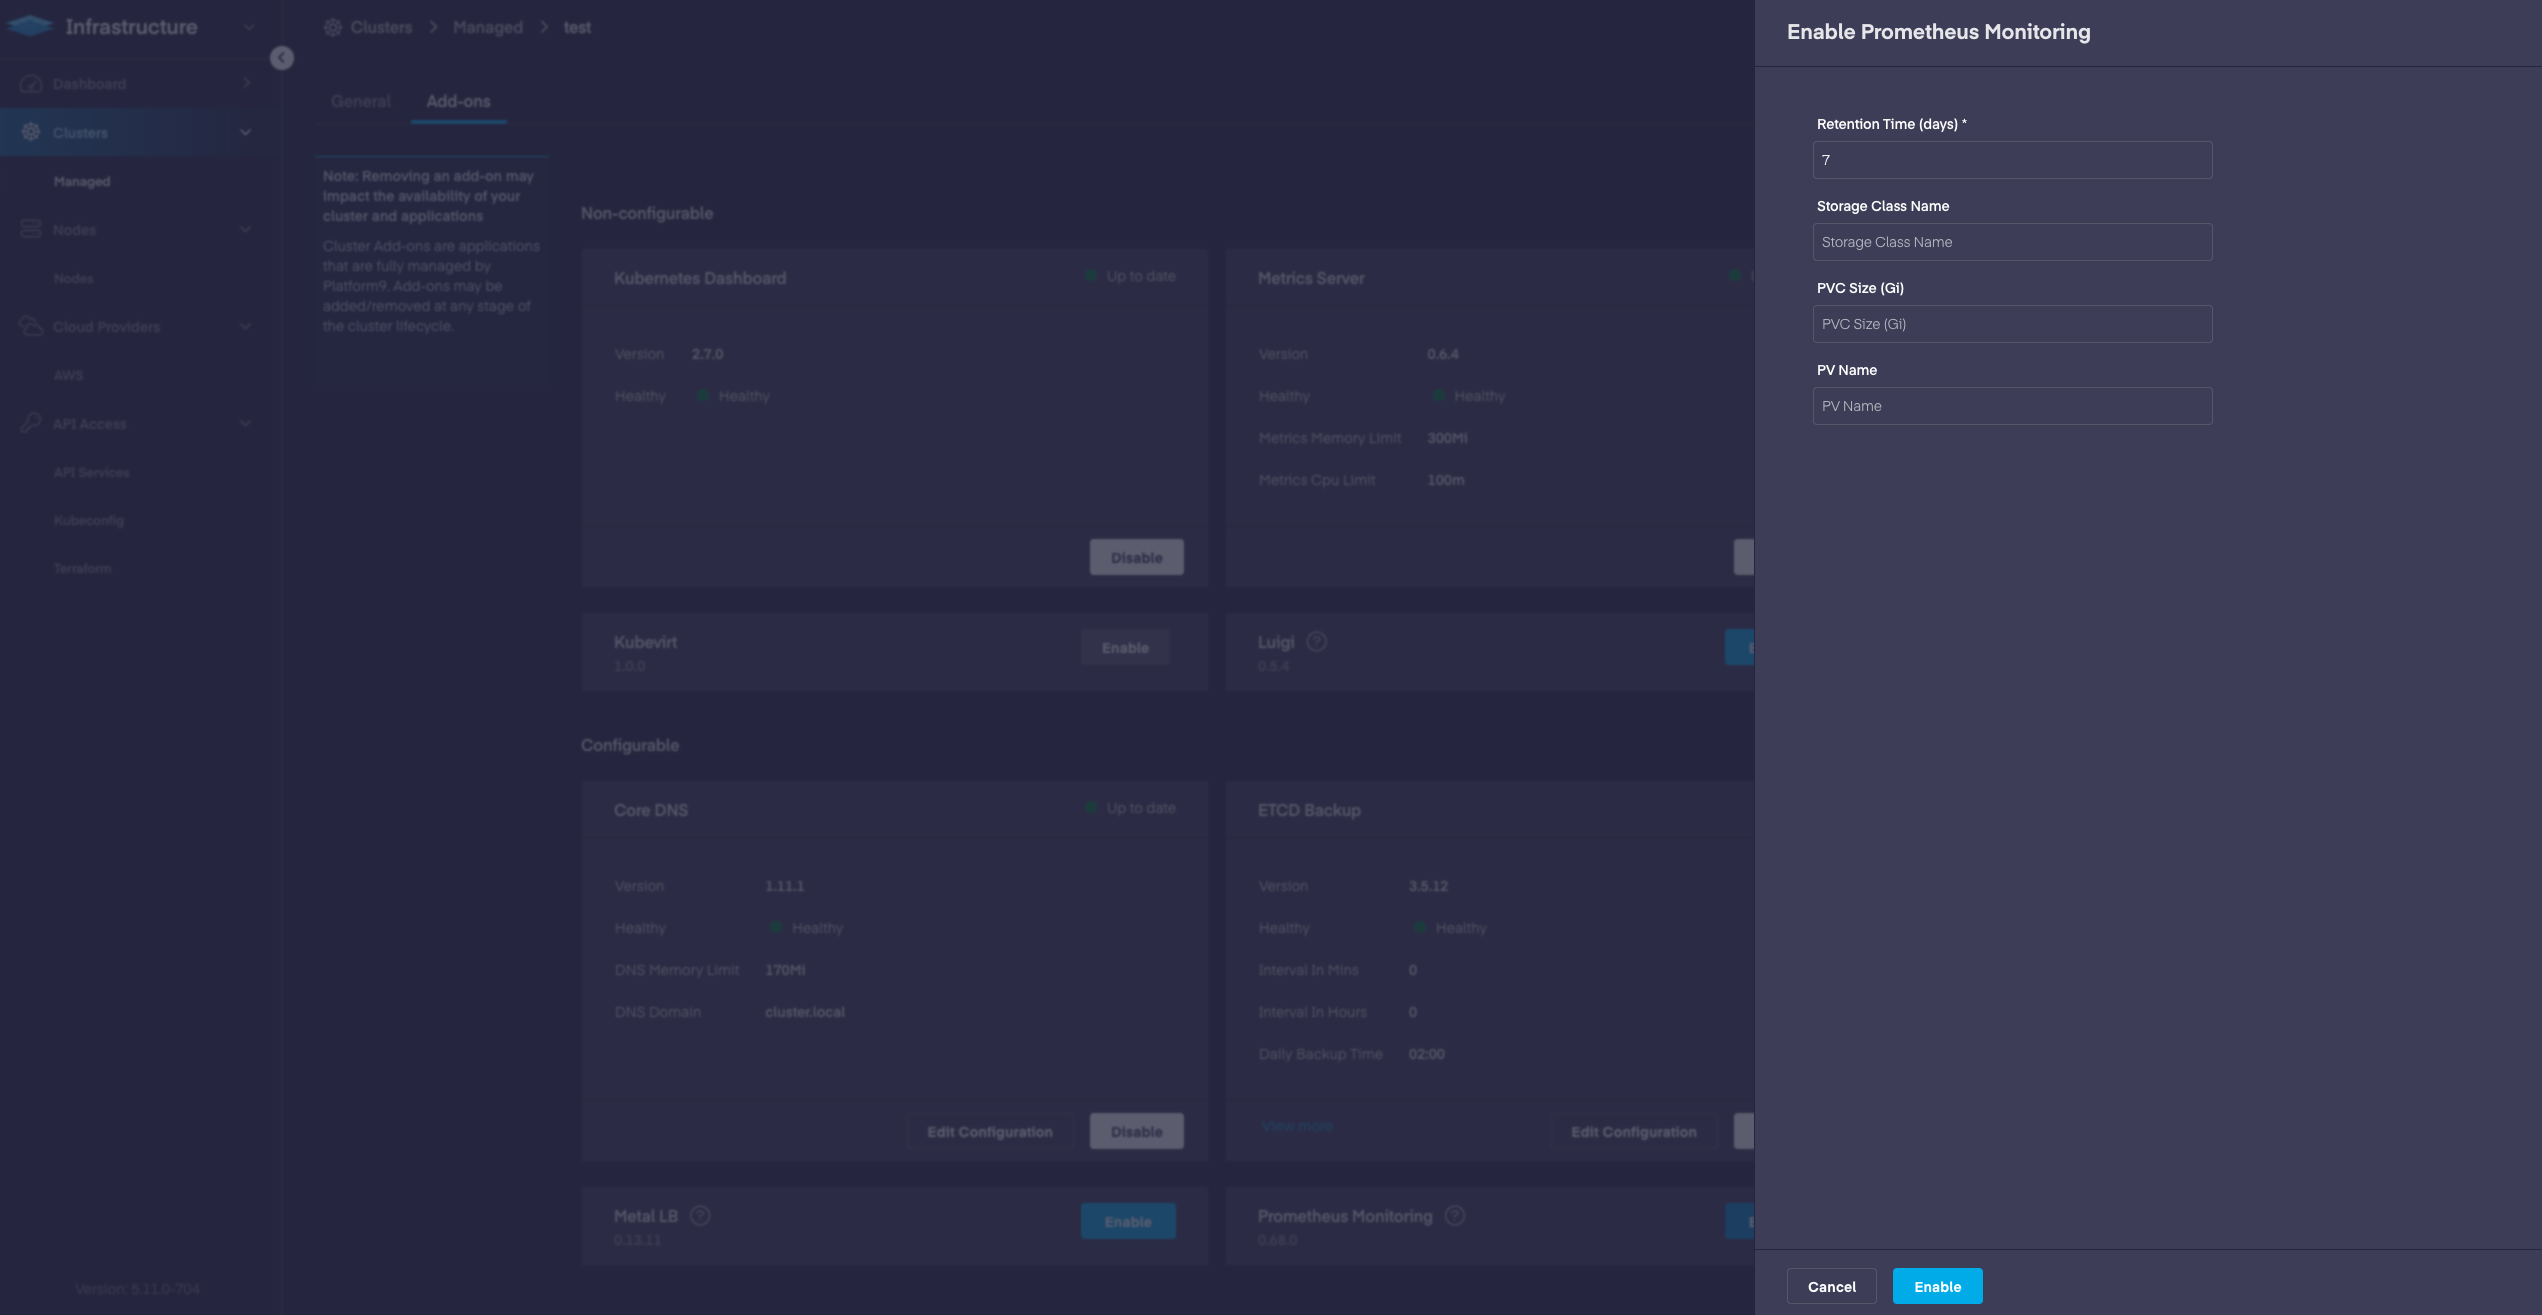Screen dimensions: 2542x1315
Task: Switch to the General tab
Action: click(360, 101)
